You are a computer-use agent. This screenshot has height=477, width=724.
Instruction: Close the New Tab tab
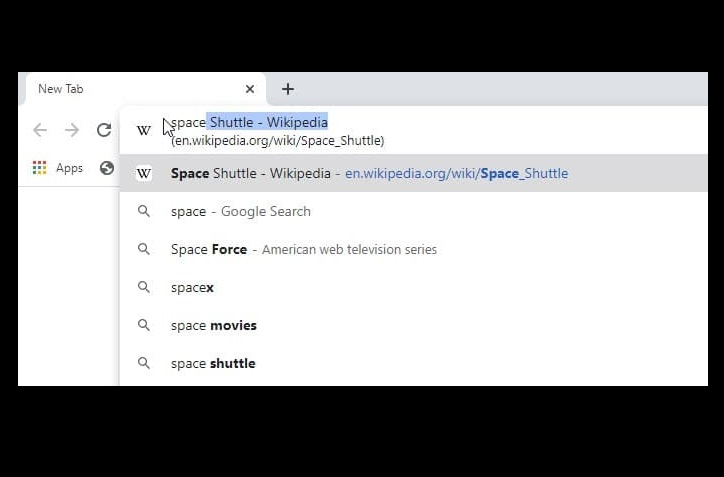pos(250,89)
